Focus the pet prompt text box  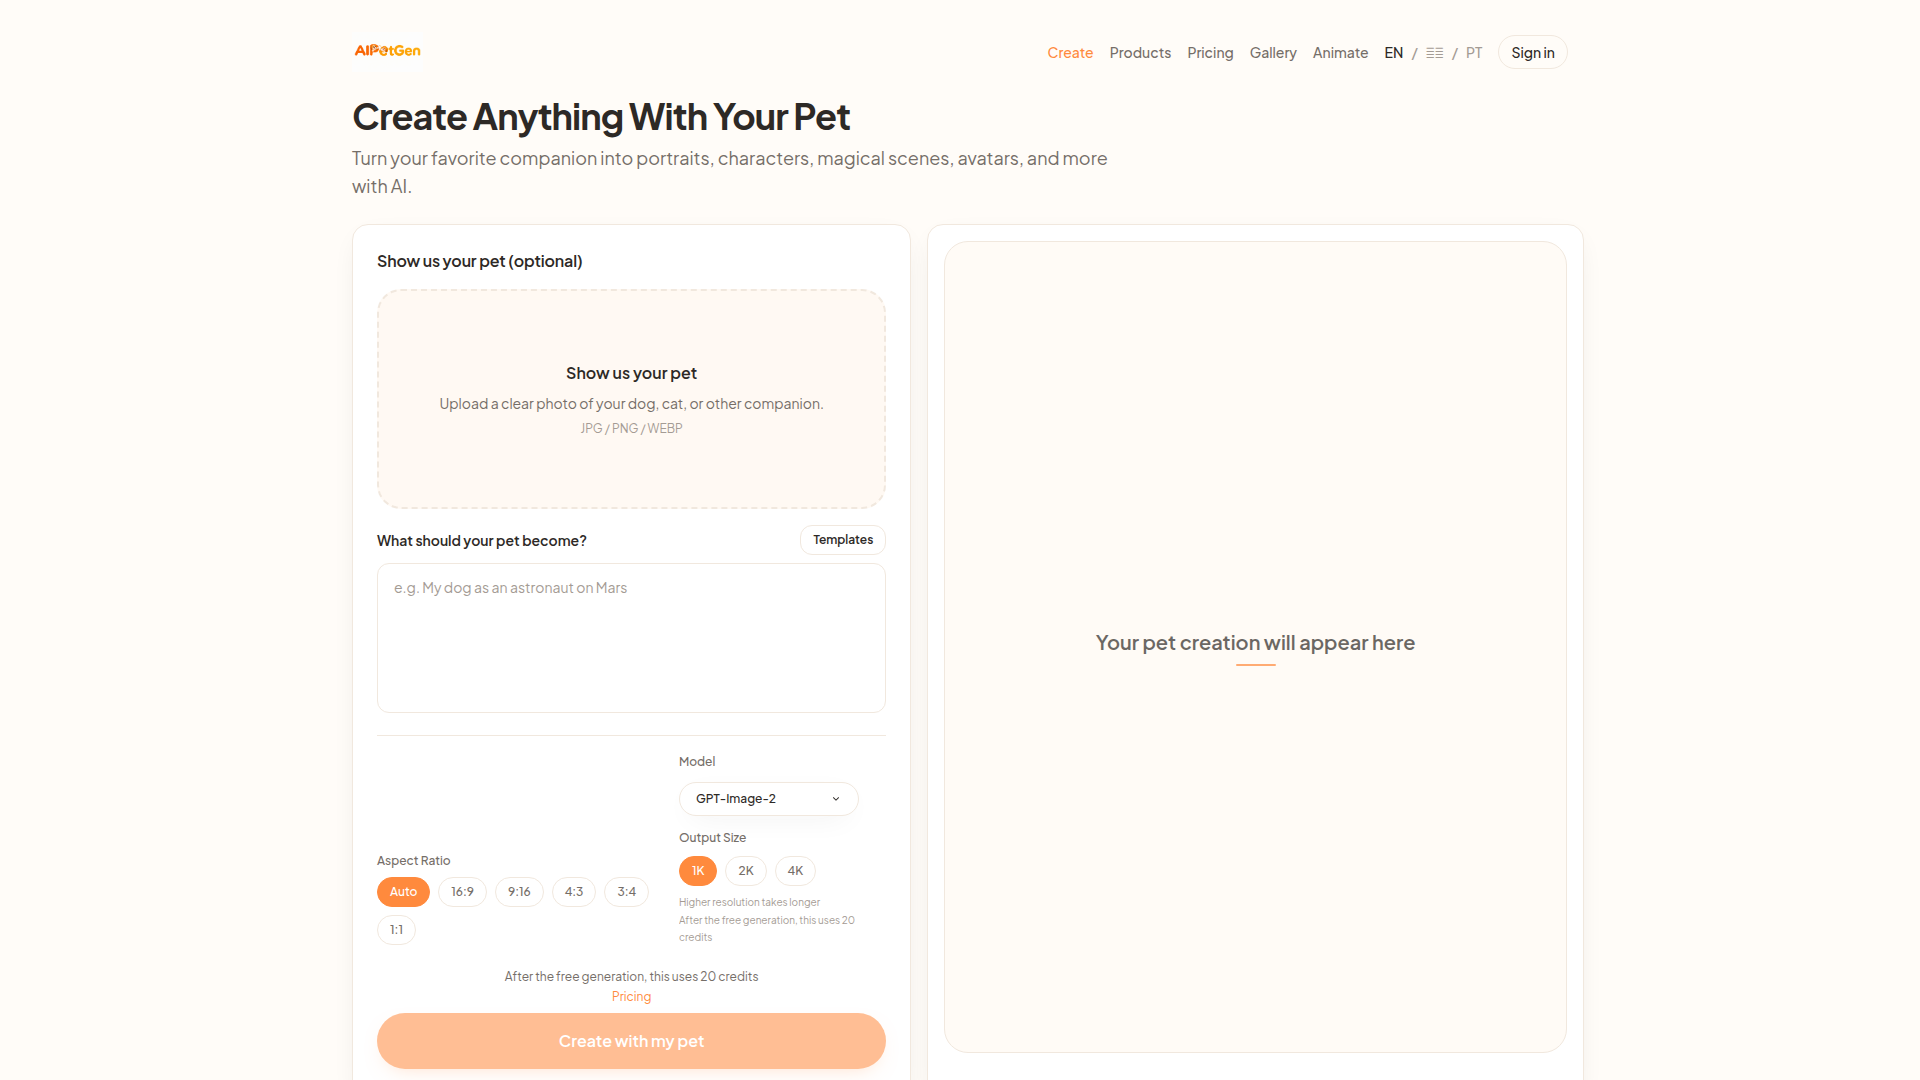click(631, 638)
